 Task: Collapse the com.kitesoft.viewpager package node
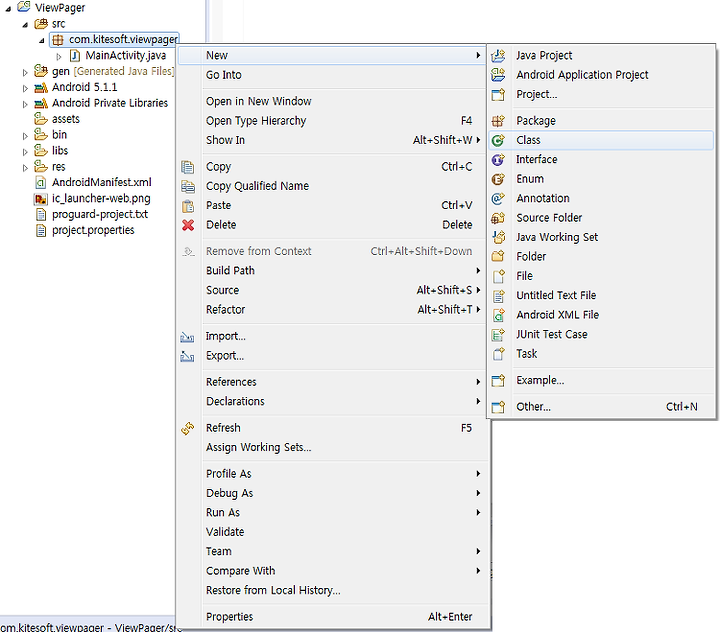tap(42, 41)
